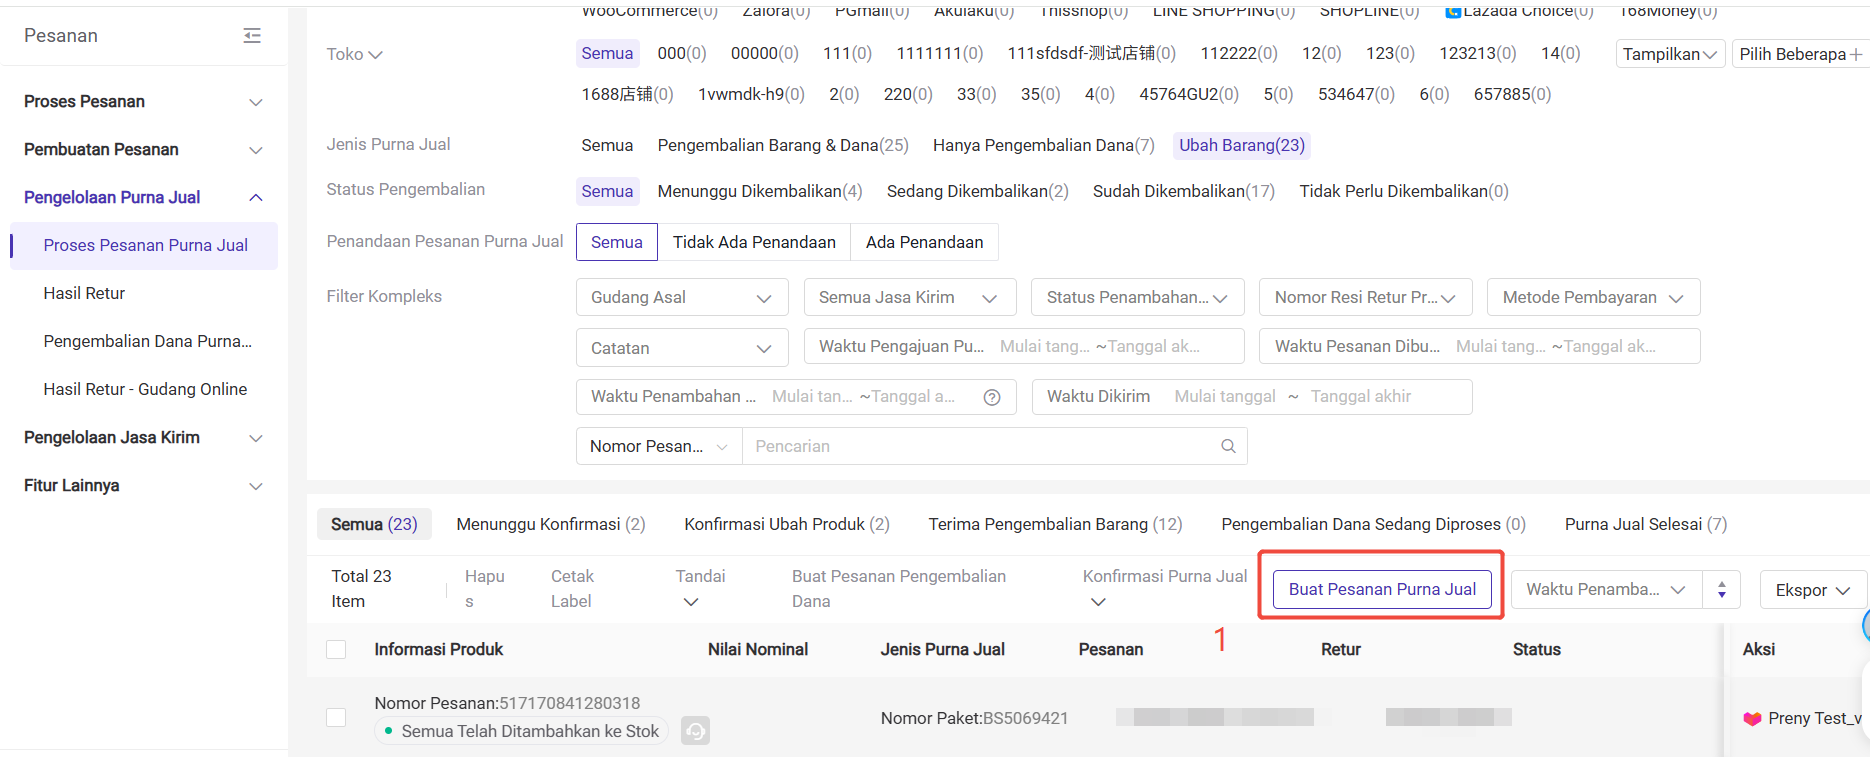Select Tidak Ada Penandaan filter option
Image resolution: width=1870 pixels, height=757 pixels.
pyautogui.click(x=754, y=242)
